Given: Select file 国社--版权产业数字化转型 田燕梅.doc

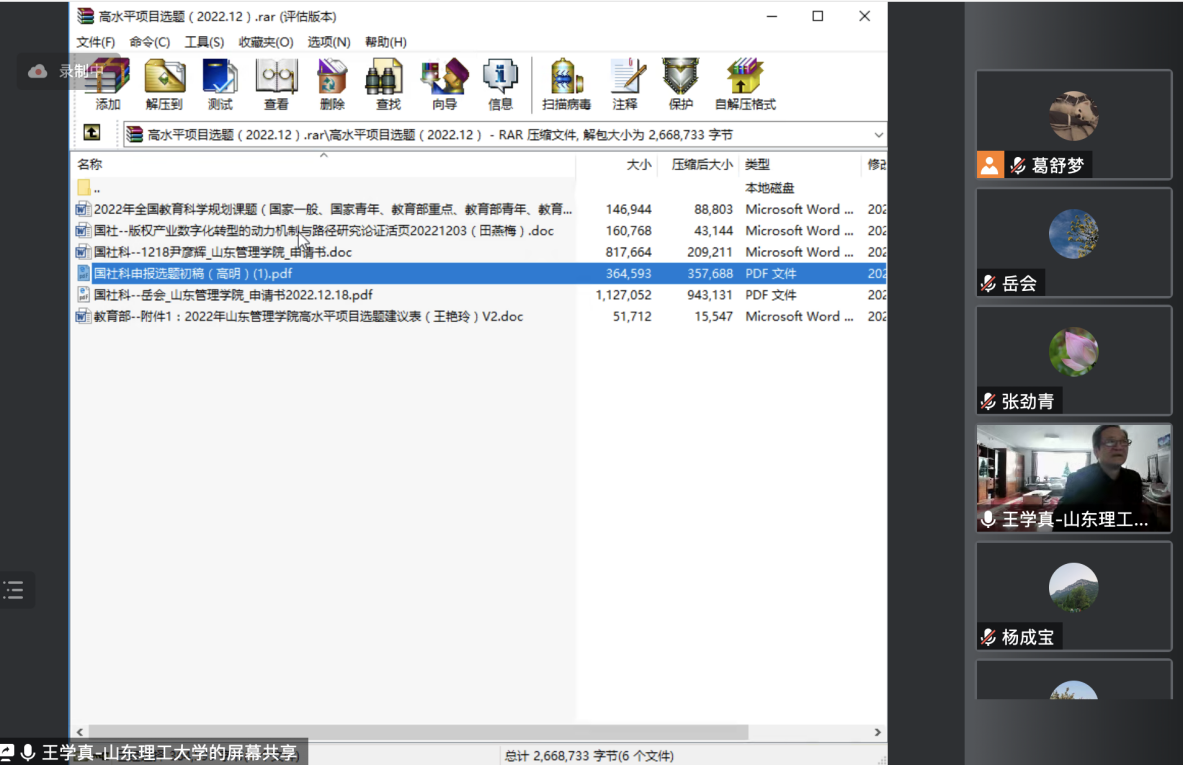Looking at the screenshot, I should (479, 231).
